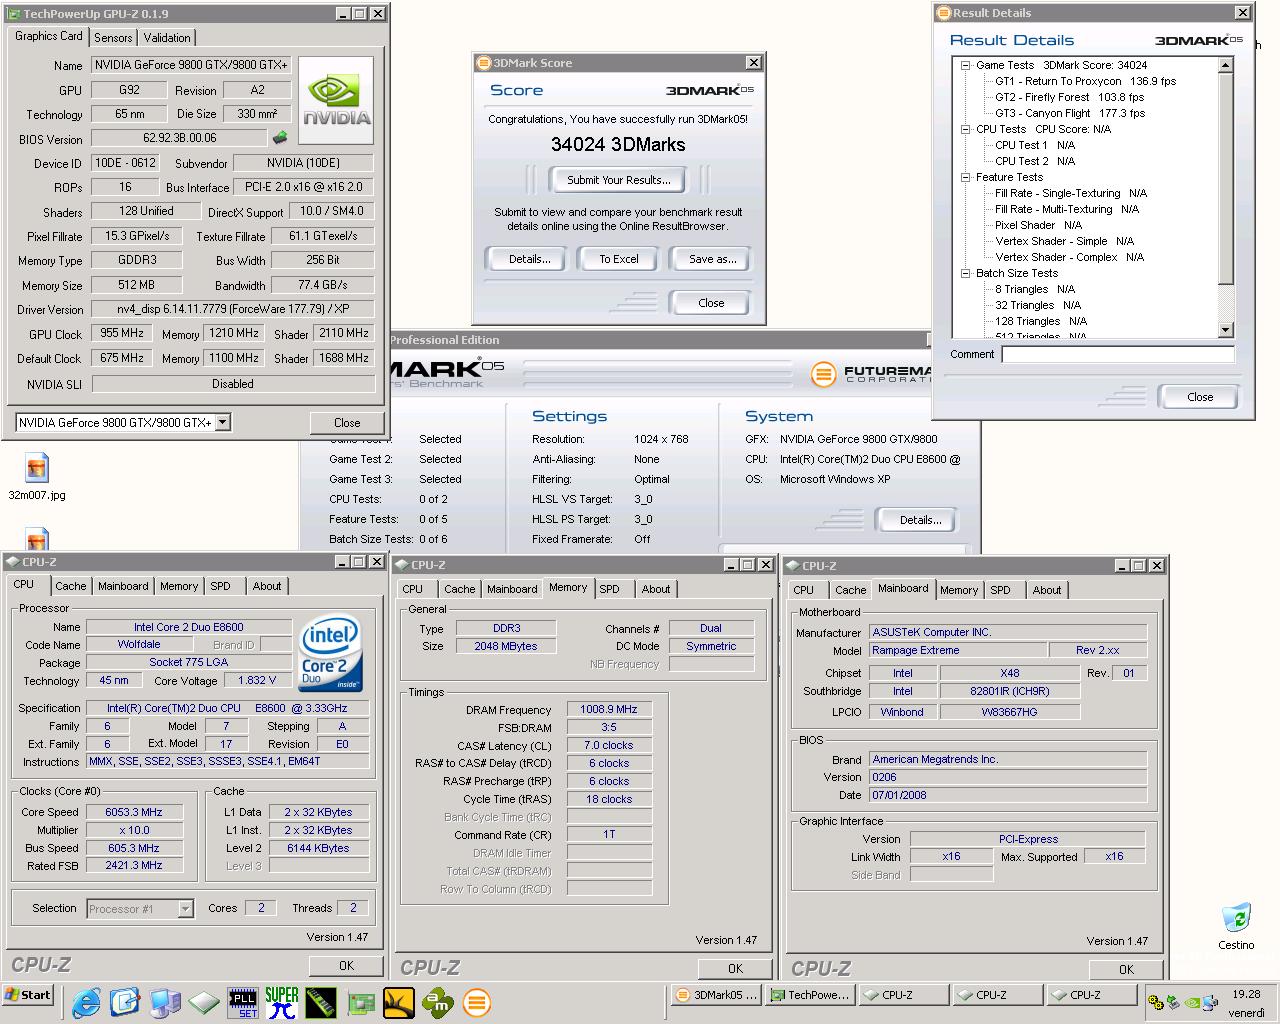1280x1024 pixels.
Task: Switch to TechPowerUp GPU-Z taskbar button
Action: (x=810, y=995)
